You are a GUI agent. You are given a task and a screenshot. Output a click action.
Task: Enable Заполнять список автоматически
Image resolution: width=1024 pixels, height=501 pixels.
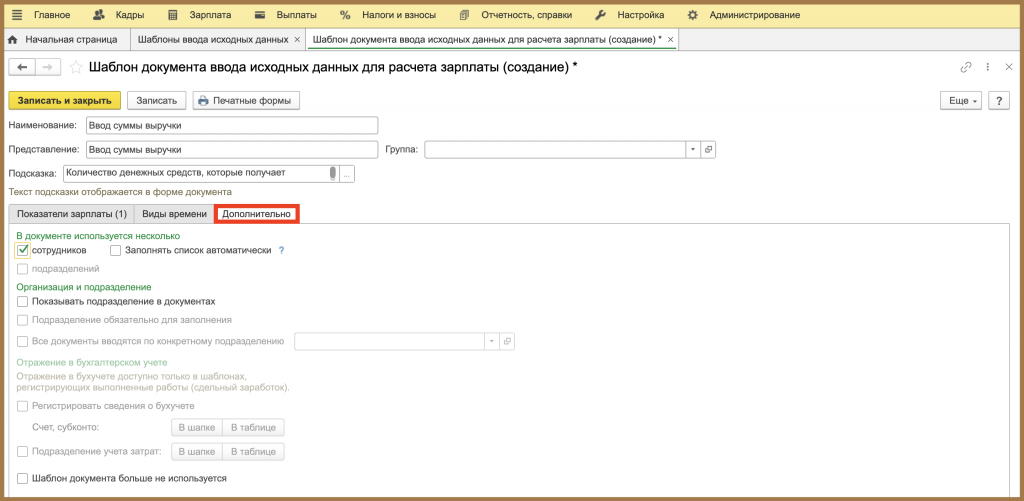116,250
